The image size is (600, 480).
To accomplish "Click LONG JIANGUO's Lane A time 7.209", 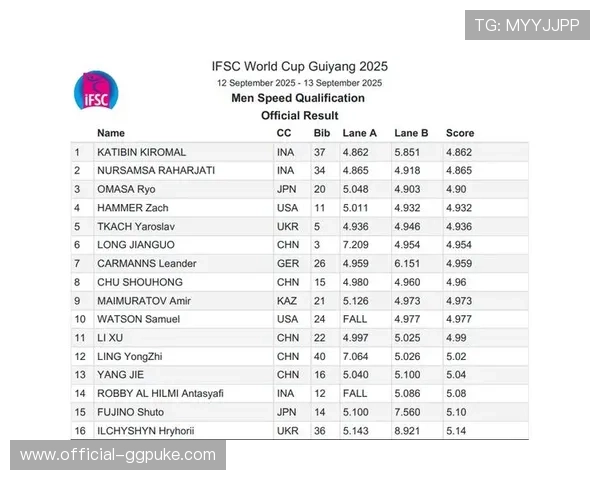I will click(x=356, y=245).
